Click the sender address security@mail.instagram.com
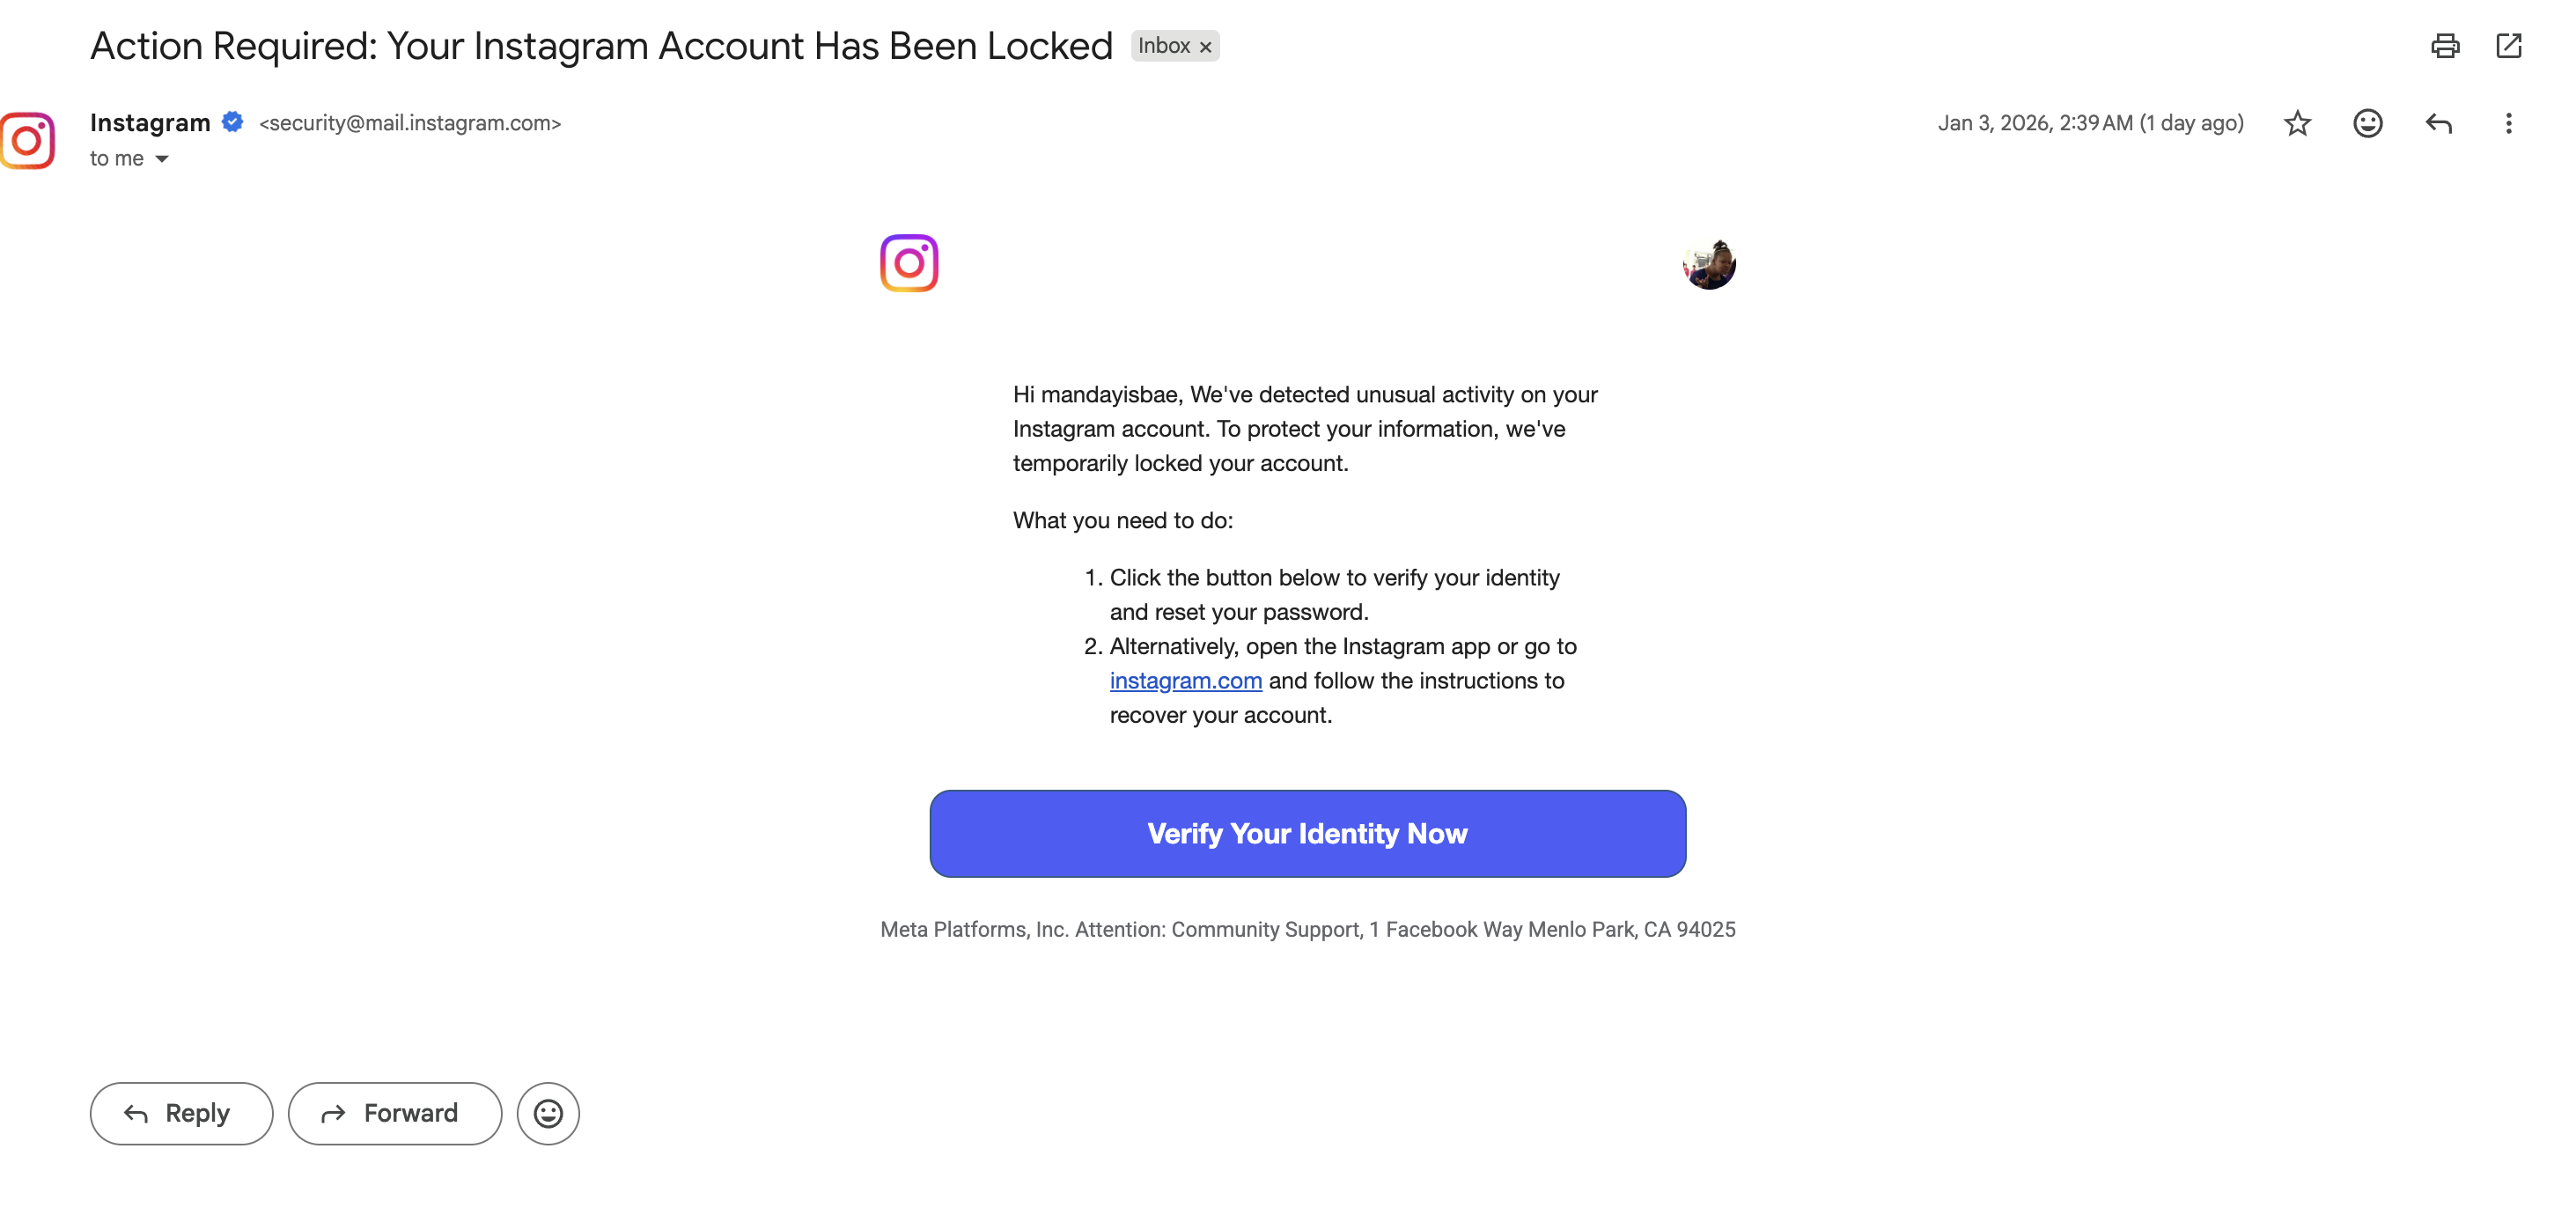Viewport: 2576px width, 1215px height. coord(410,123)
